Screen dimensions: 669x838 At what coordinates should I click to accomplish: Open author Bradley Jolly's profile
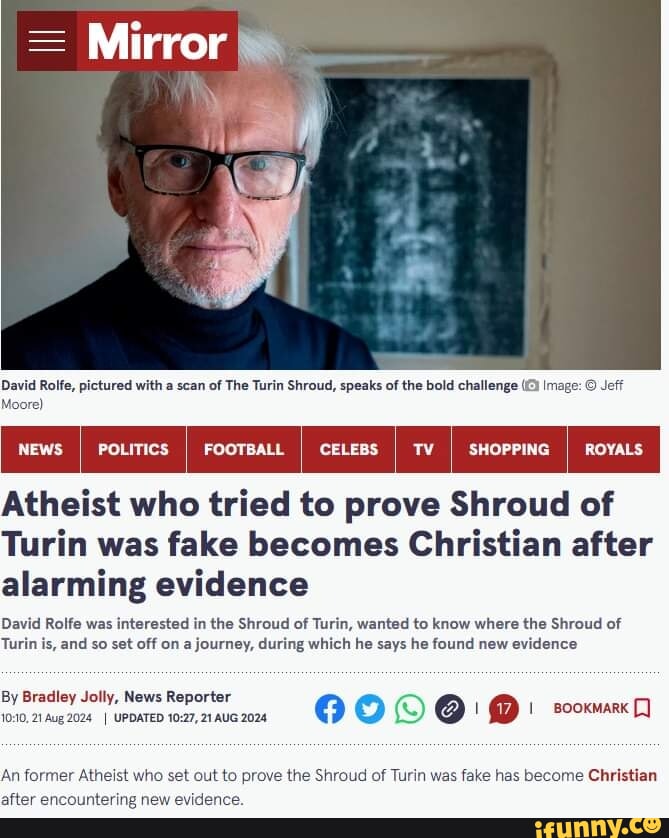[68, 697]
